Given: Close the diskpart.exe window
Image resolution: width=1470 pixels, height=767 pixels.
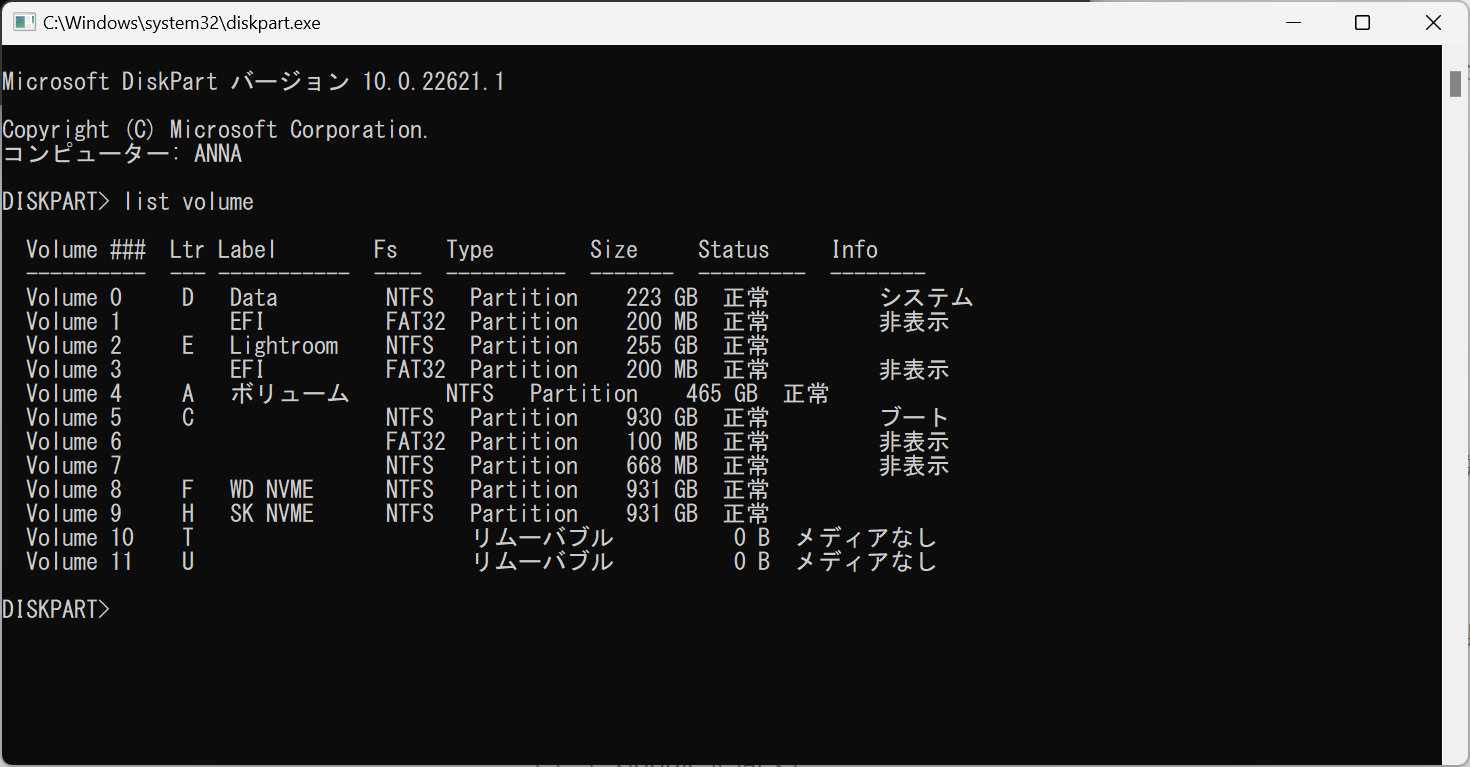Looking at the screenshot, I should coord(1432,22).
